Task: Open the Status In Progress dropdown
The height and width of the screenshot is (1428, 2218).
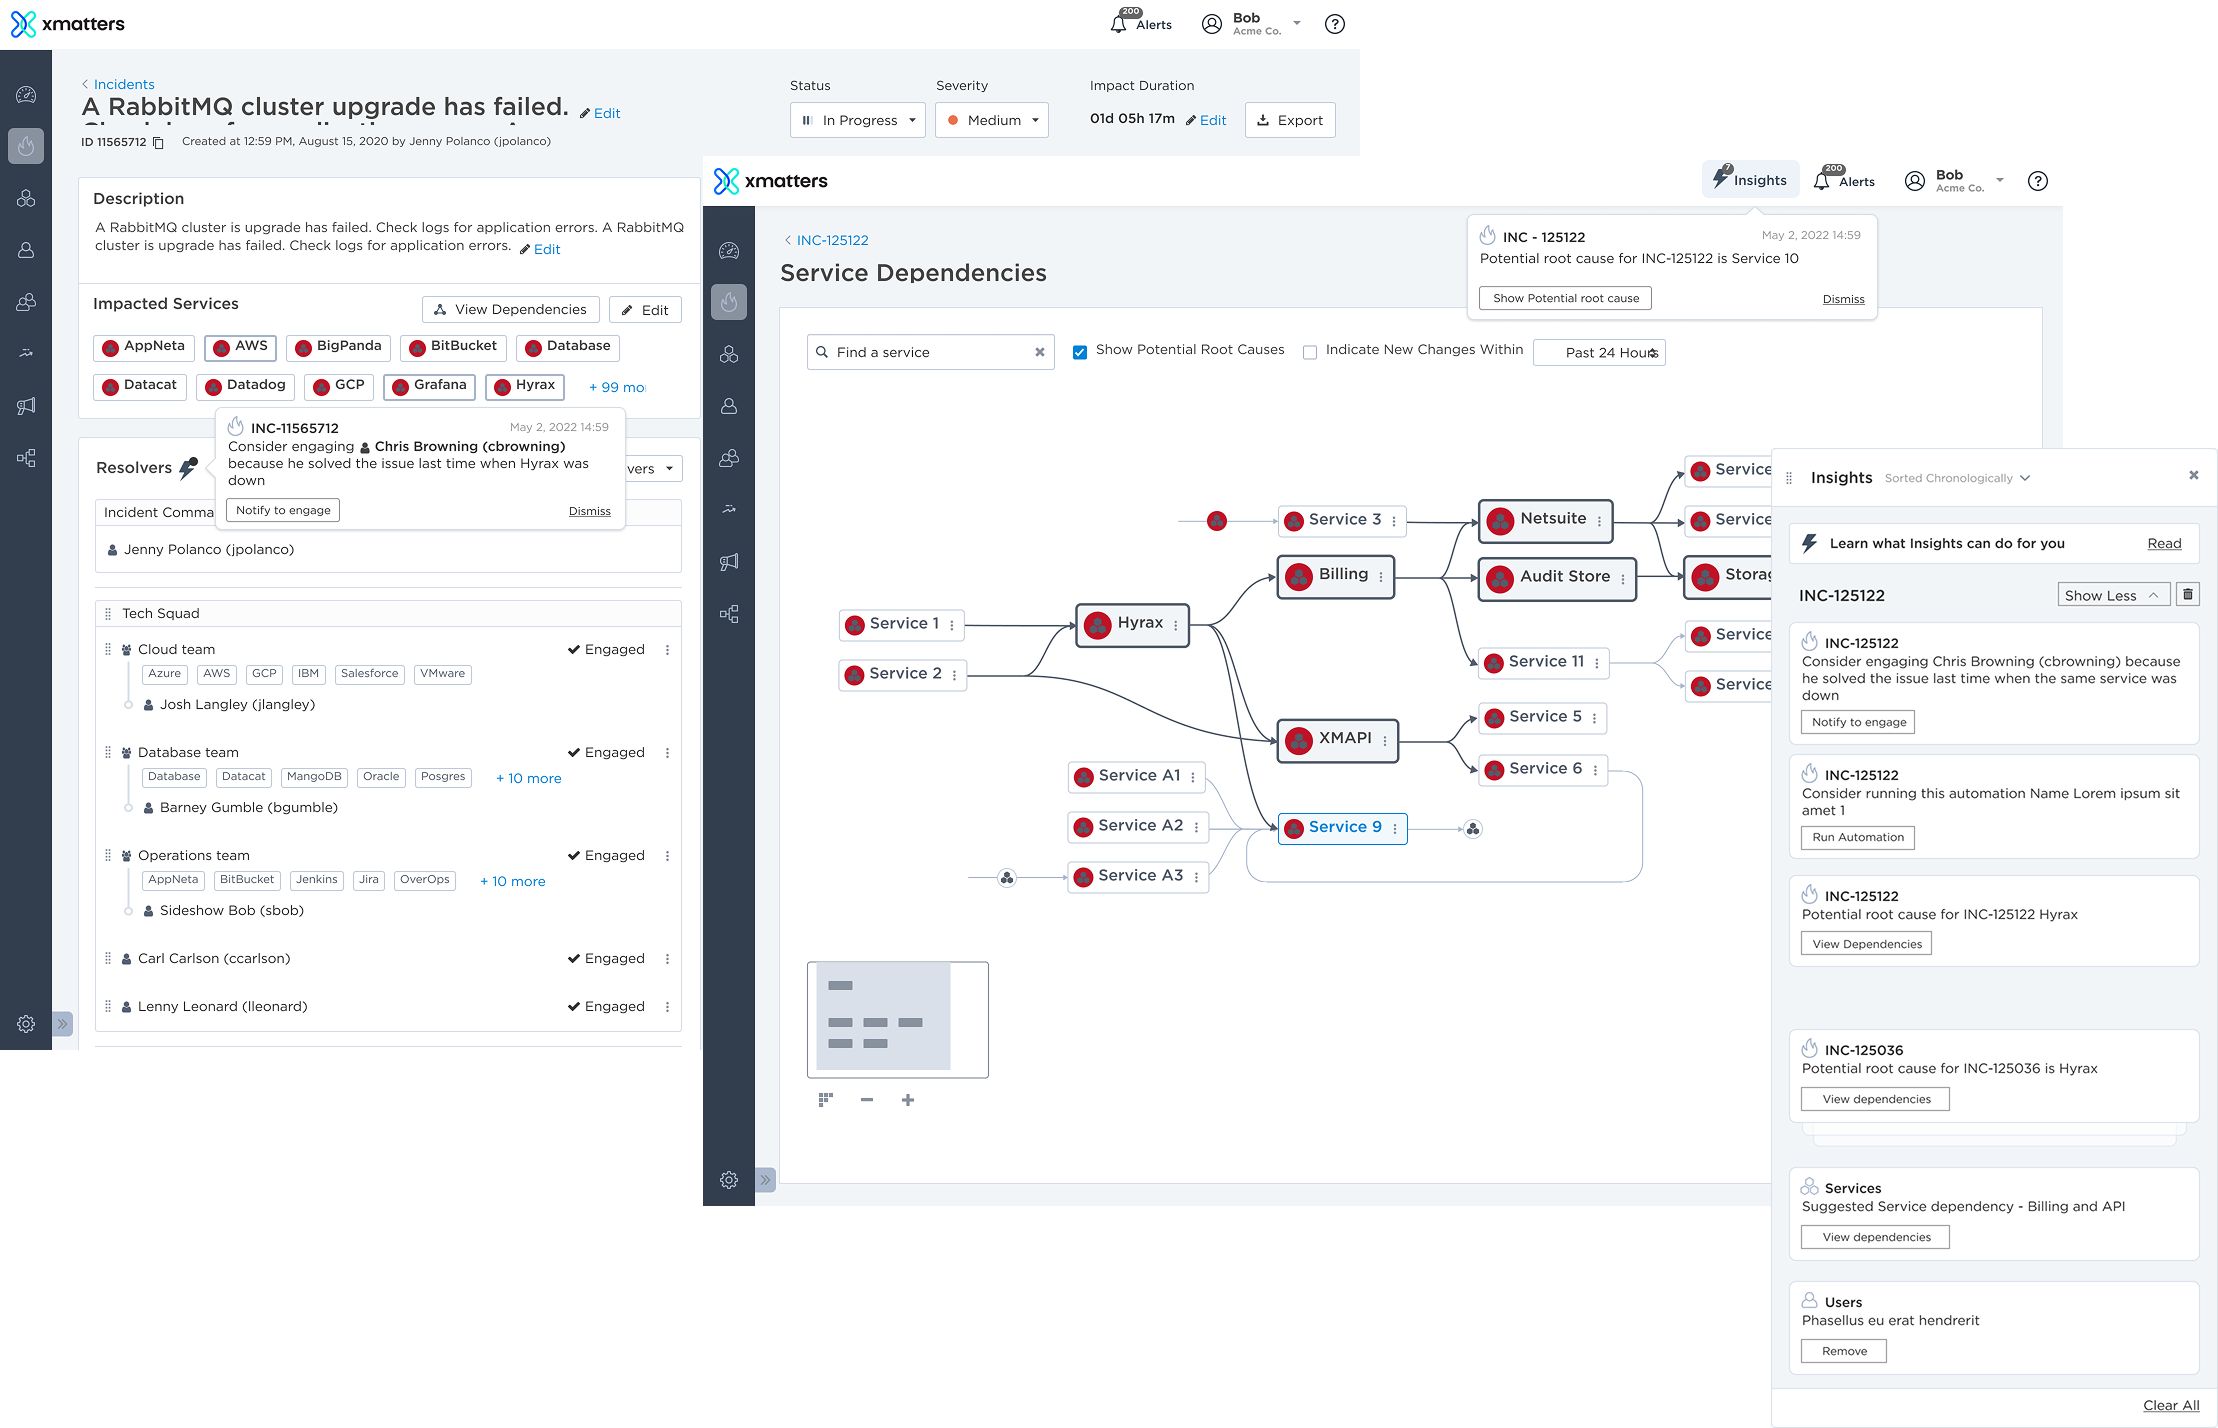Action: pos(859,120)
